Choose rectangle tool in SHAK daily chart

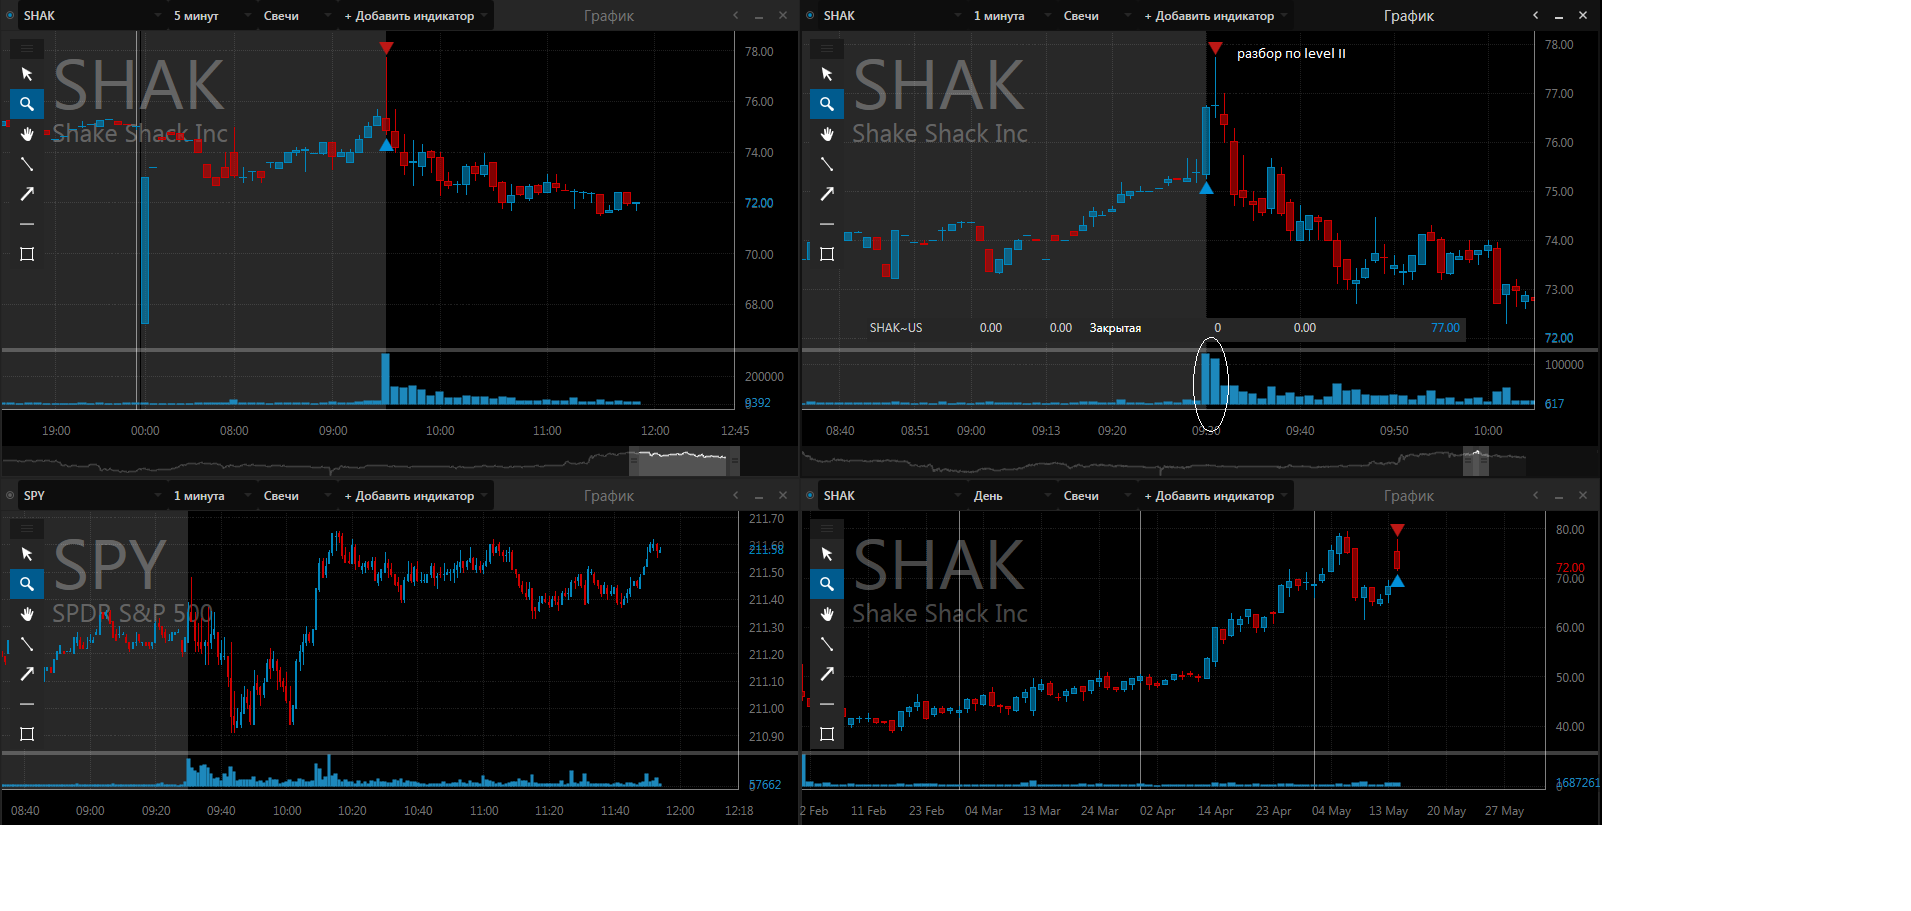827,734
